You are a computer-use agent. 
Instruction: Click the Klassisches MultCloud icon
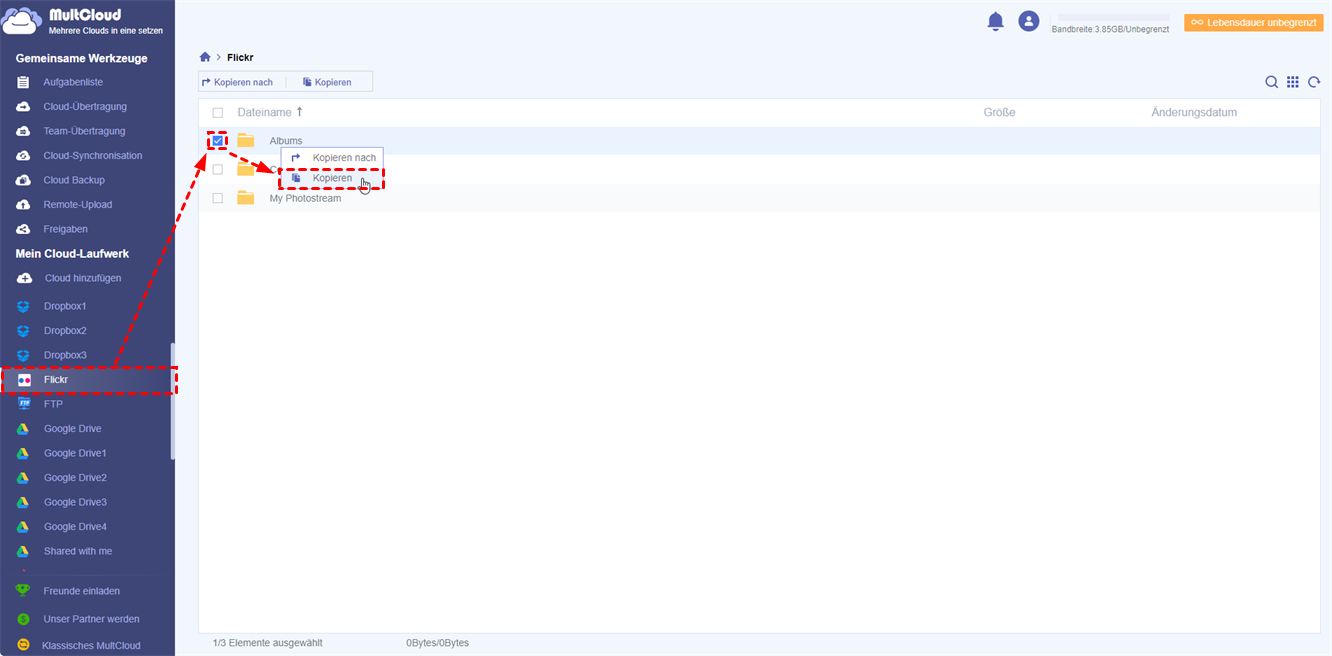(x=23, y=646)
